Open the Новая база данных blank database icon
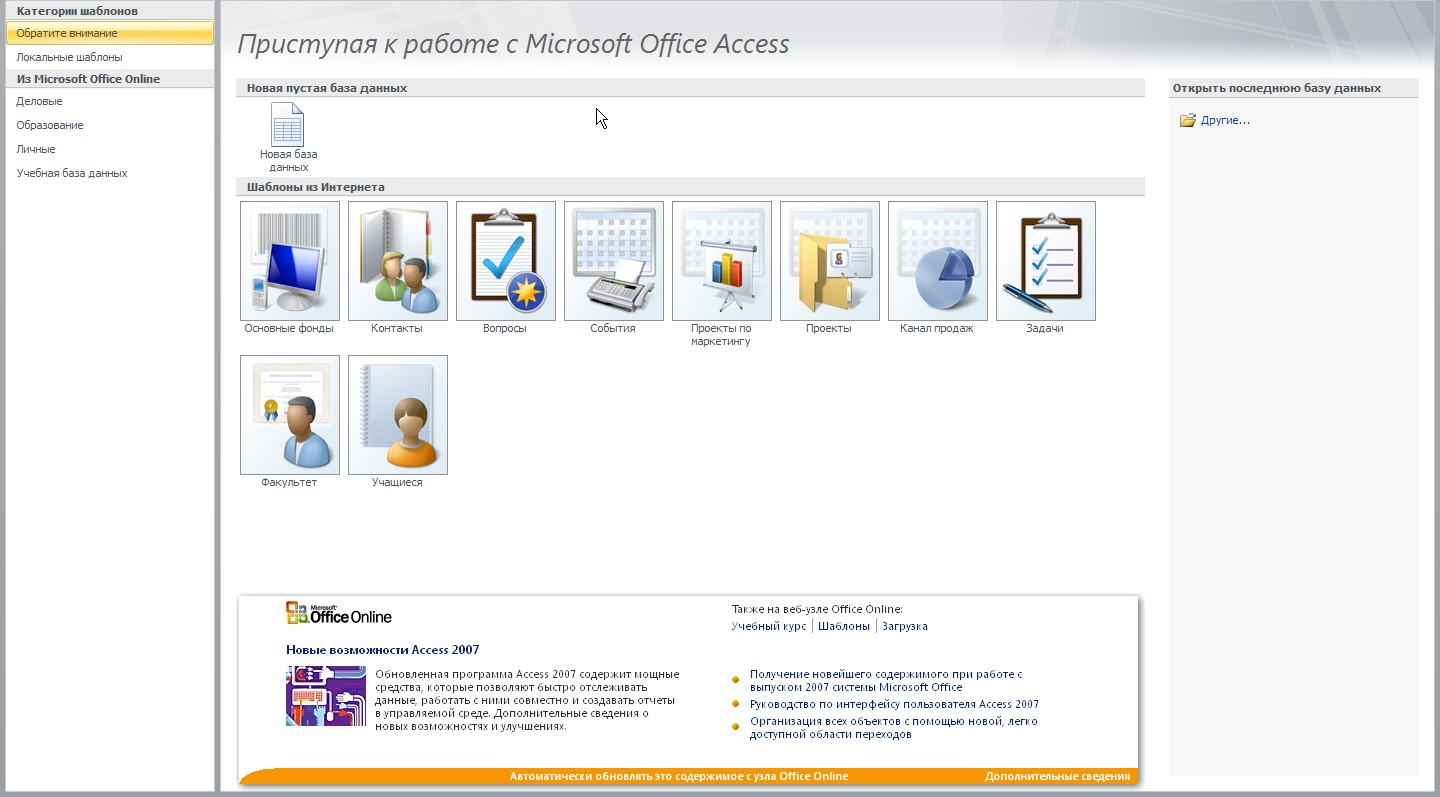 coord(288,125)
